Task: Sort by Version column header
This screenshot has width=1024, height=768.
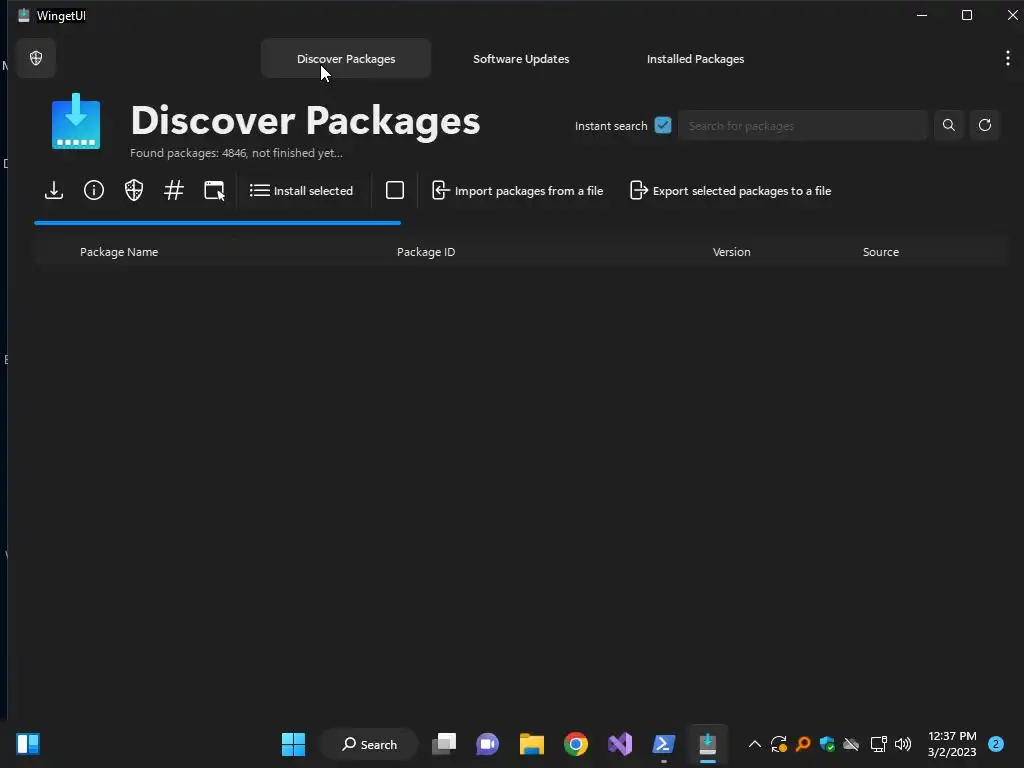Action: [731, 251]
